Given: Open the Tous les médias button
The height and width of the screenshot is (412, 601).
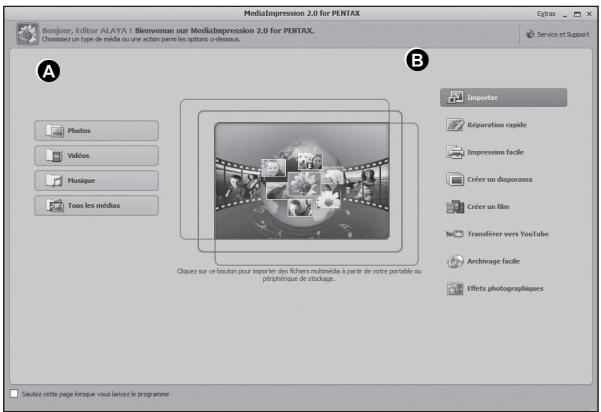Looking at the screenshot, I should click(x=96, y=205).
